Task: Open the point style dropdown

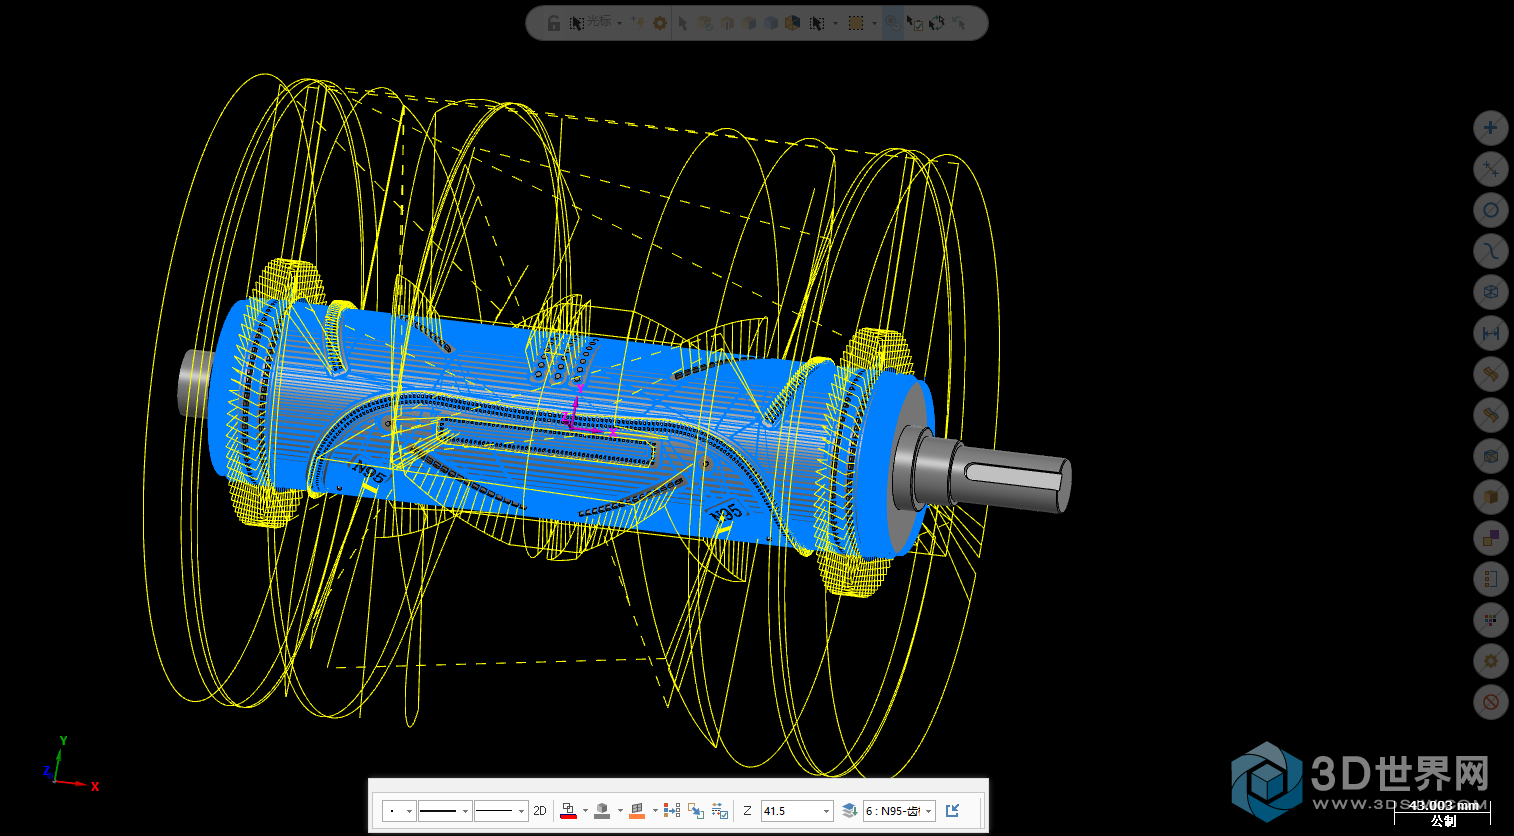Action: 398,811
